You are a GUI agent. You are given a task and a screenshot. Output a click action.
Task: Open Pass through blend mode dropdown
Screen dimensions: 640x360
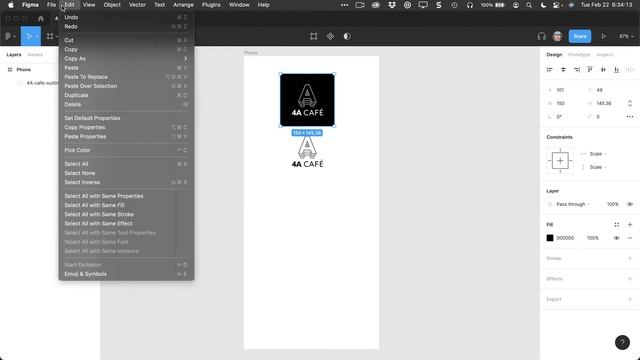[573, 204]
